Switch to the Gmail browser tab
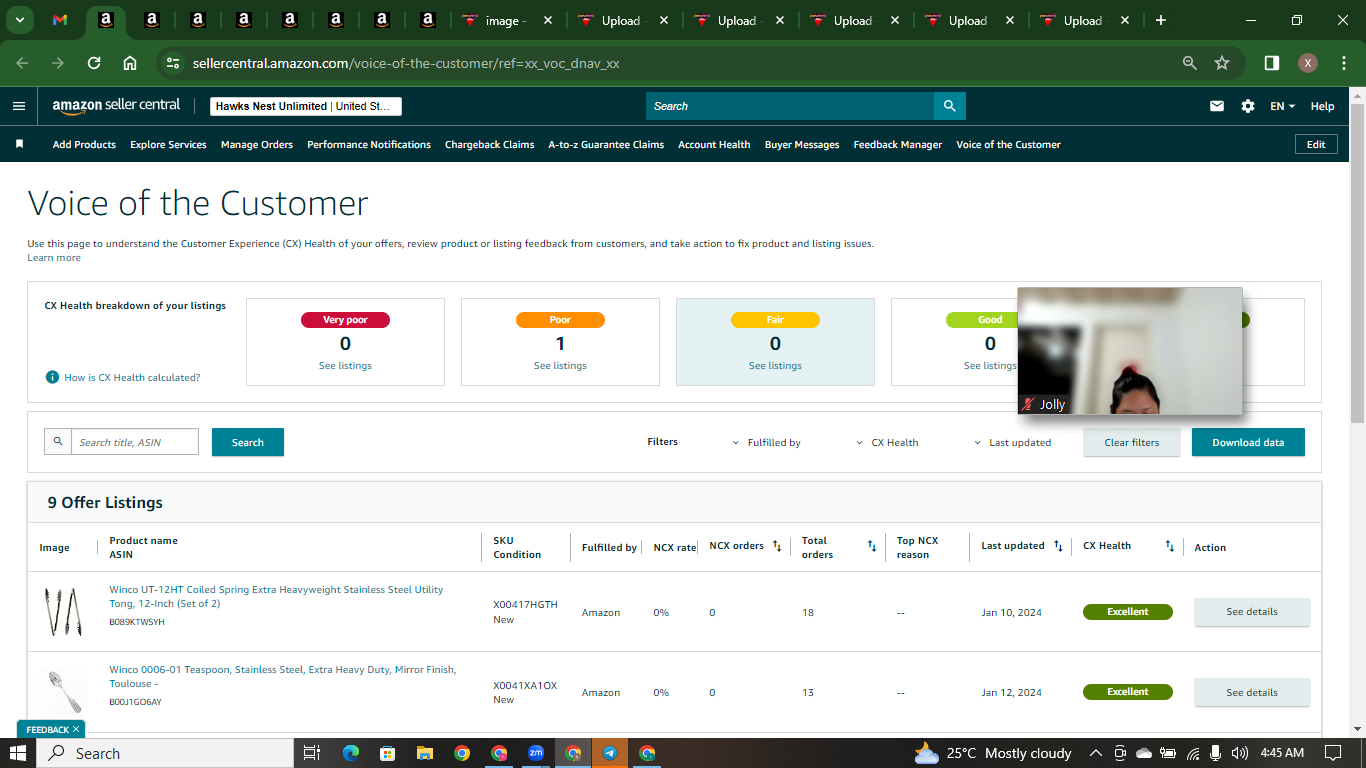The width and height of the screenshot is (1366, 768). point(60,20)
